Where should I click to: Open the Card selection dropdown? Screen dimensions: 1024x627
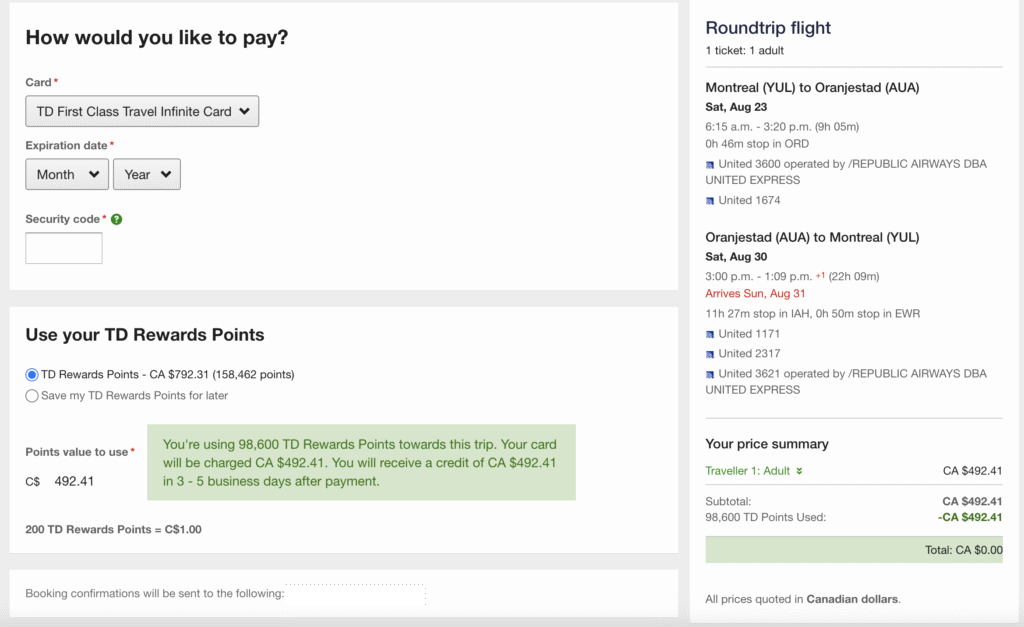(x=142, y=112)
